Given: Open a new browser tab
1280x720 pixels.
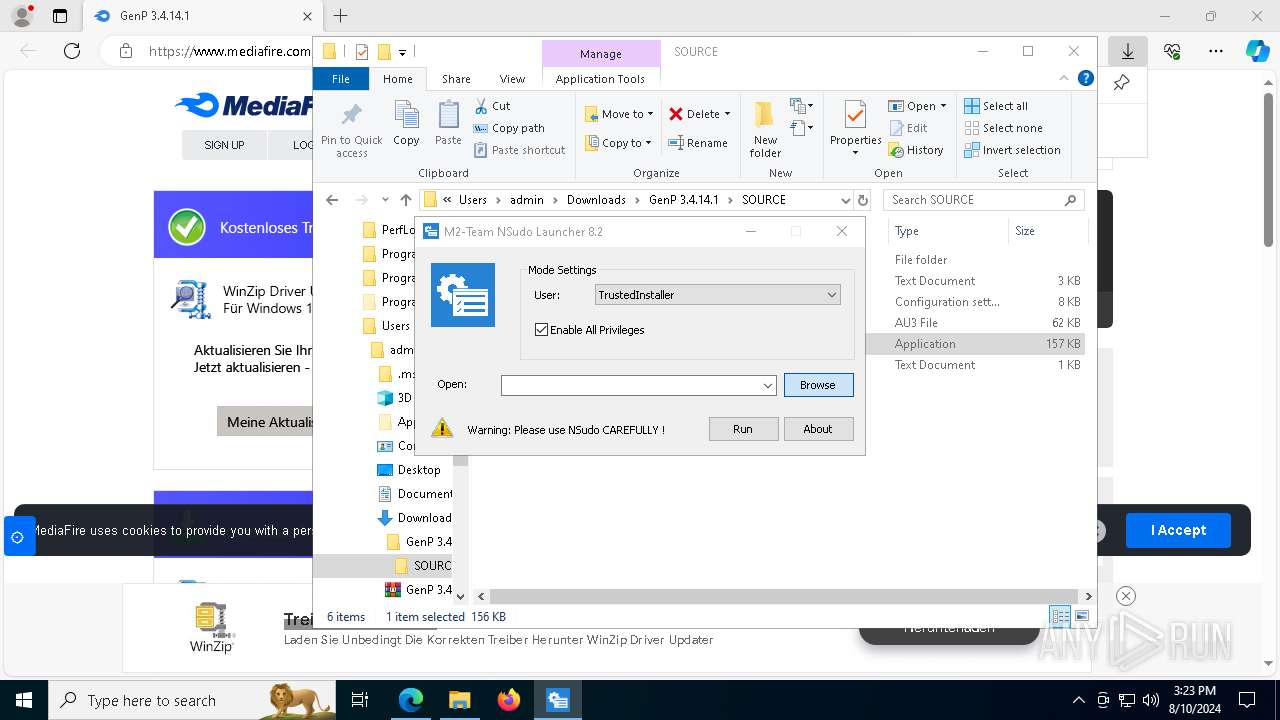Looking at the screenshot, I should (340, 16).
